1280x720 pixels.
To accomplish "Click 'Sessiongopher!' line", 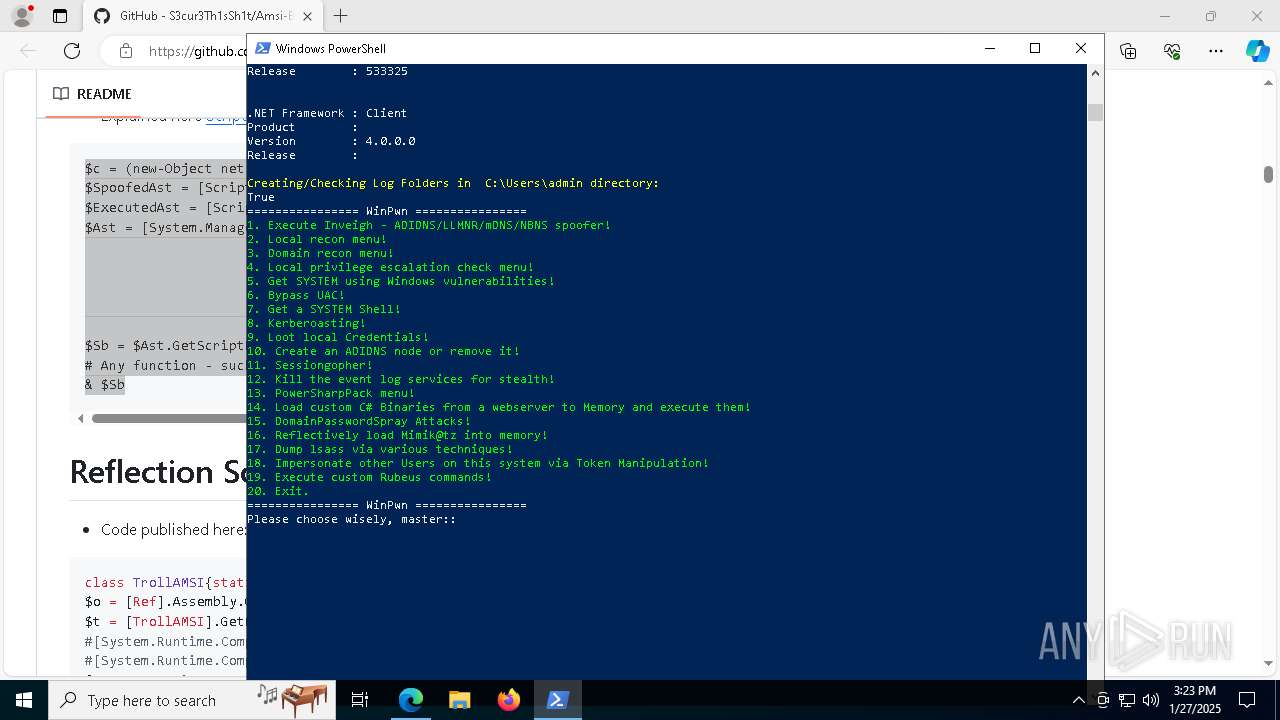I will click(x=310, y=365).
